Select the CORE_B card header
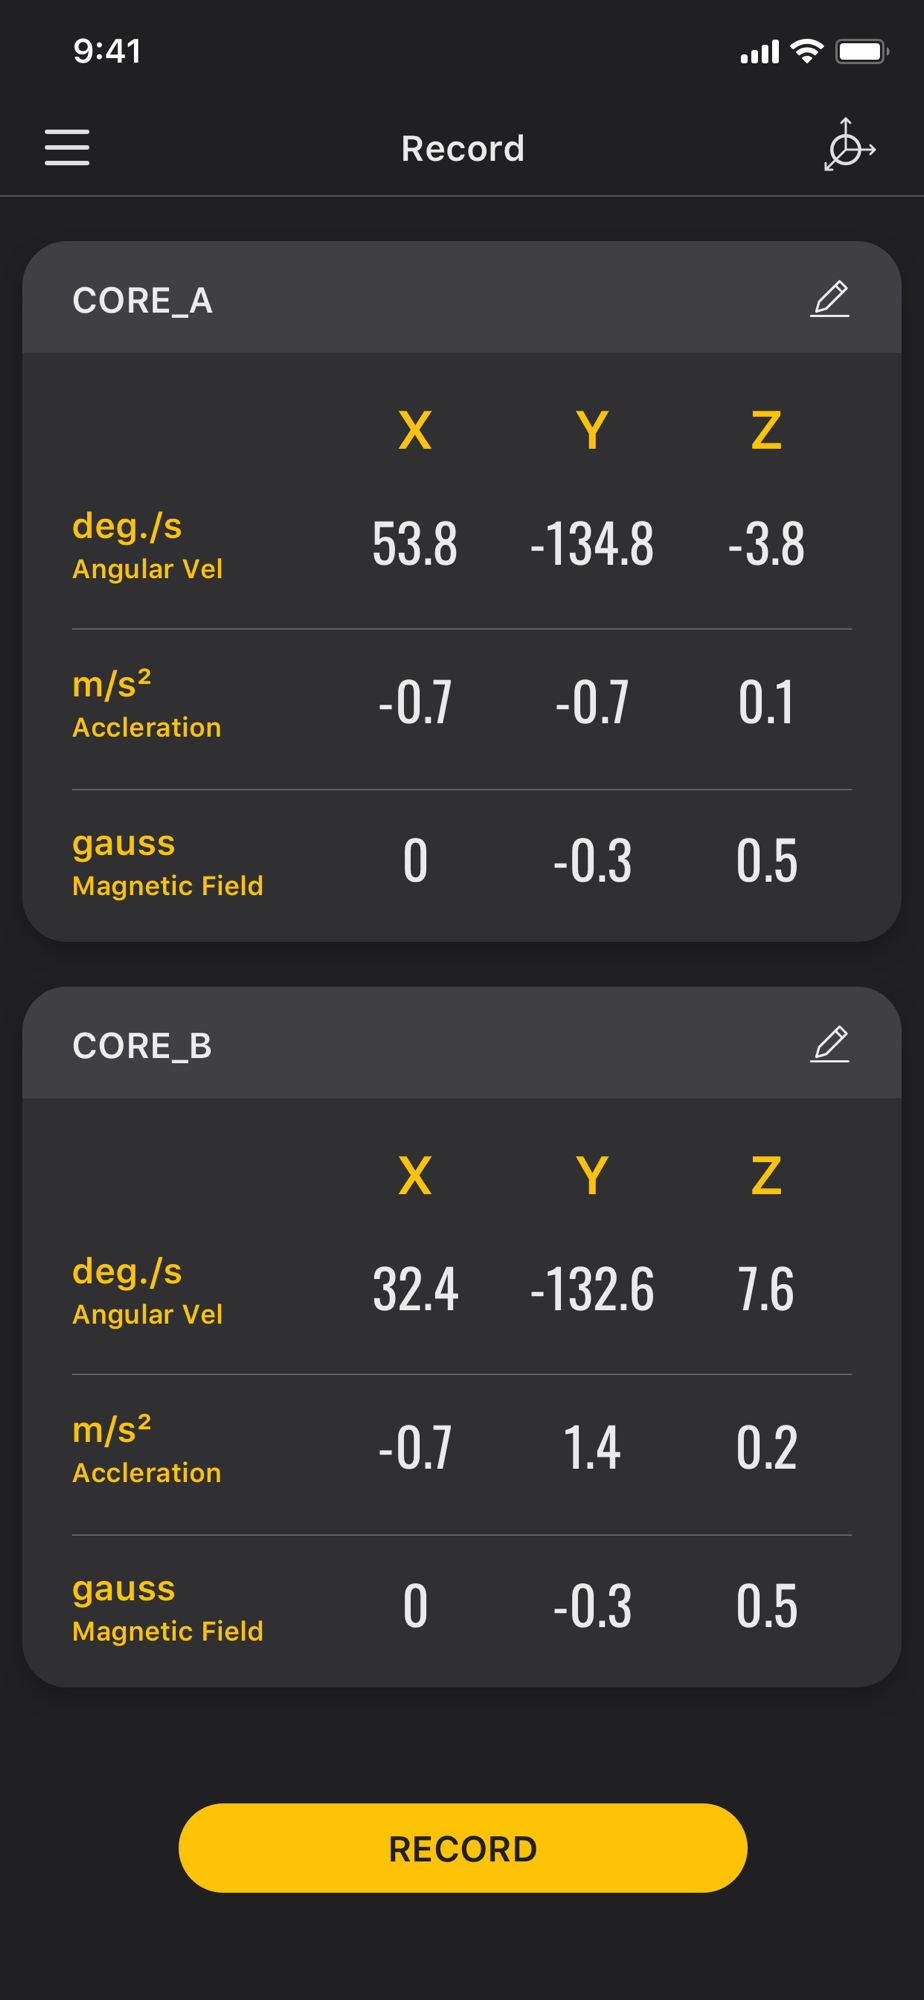 (x=462, y=1042)
